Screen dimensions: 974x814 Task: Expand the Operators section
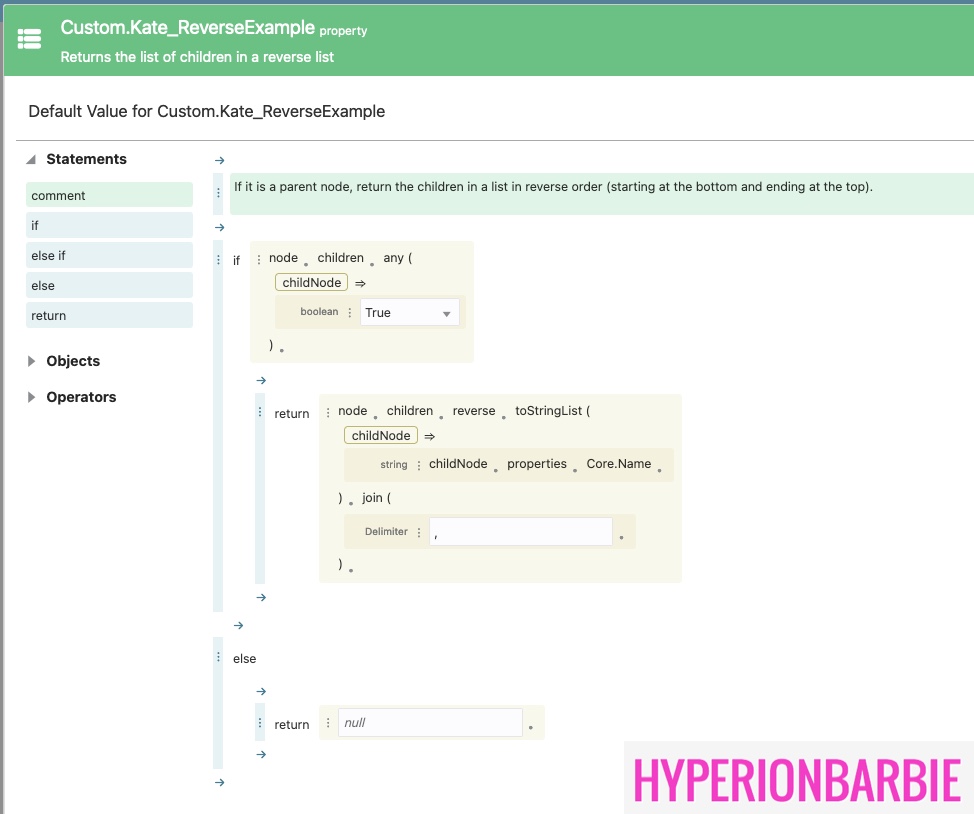[x=31, y=397]
